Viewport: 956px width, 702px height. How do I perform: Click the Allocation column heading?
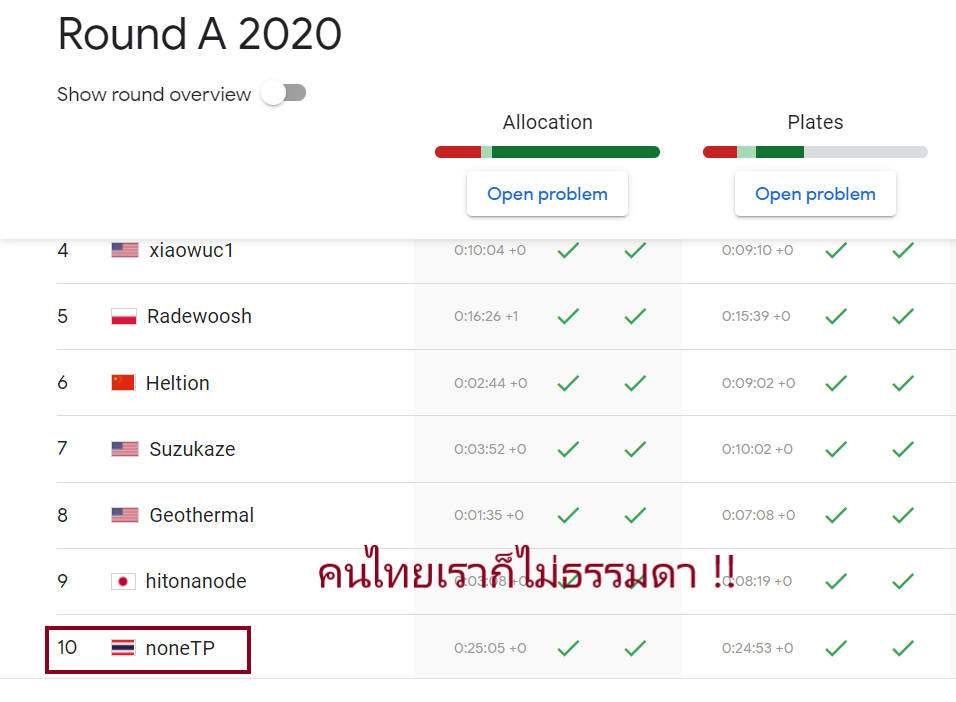(548, 122)
